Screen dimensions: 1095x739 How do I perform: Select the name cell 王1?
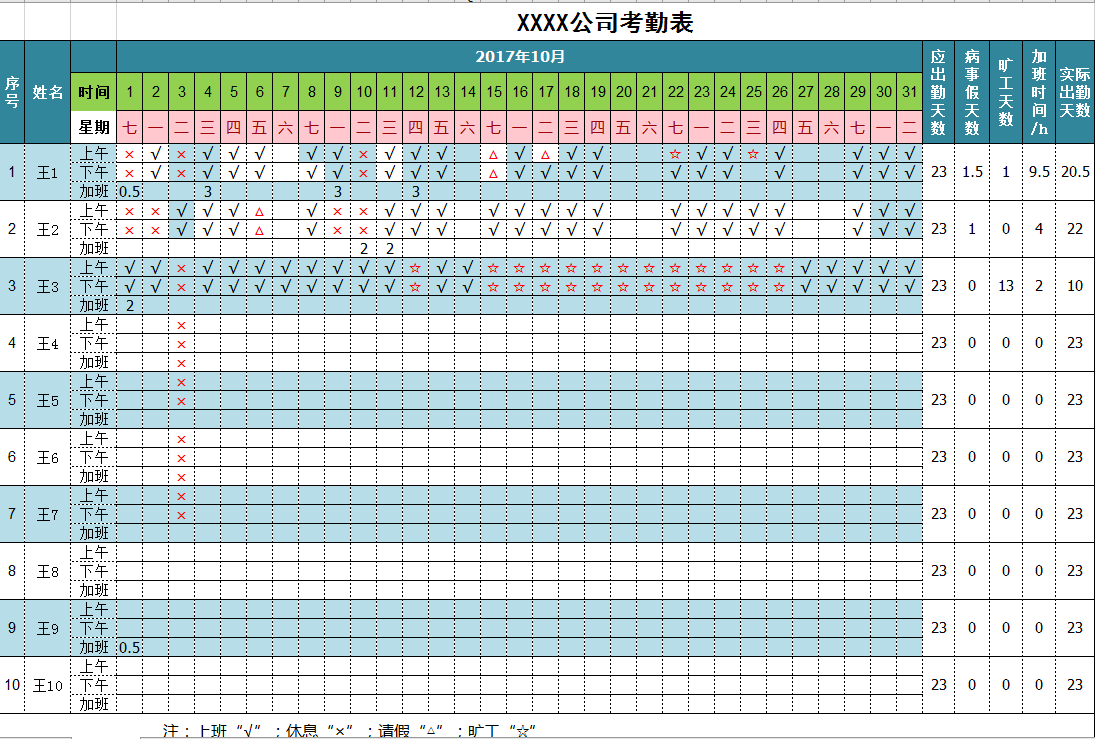click(x=47, y=172)
